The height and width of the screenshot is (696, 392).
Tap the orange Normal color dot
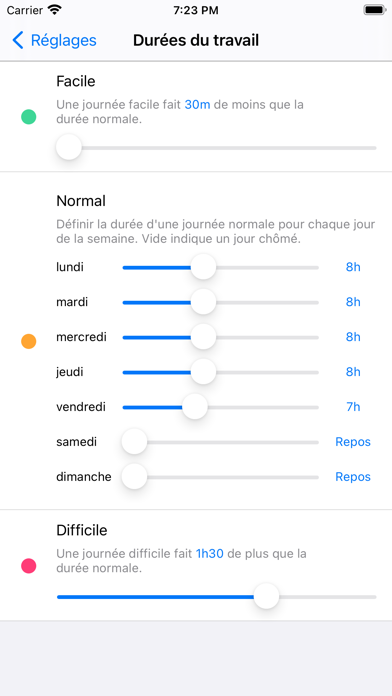29,341
